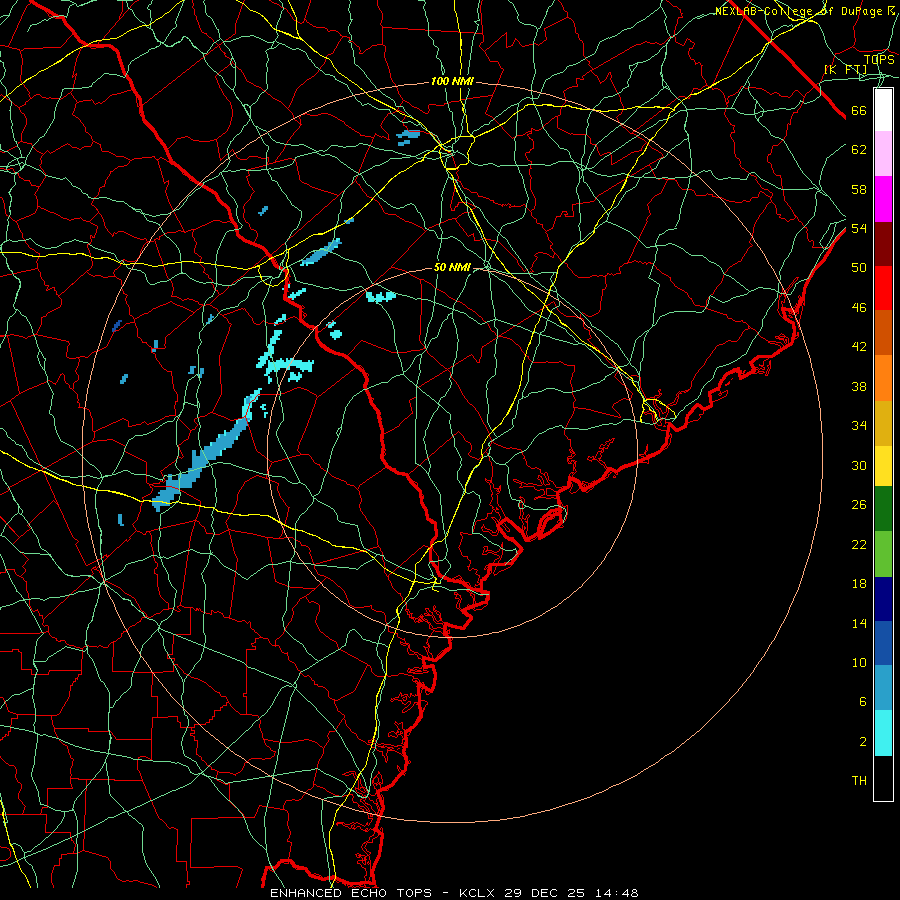Image resolution: width=900 pixels, height=900 pixels.
Task: Click the dark green 26 kft swatch
Action: (883, 509)
